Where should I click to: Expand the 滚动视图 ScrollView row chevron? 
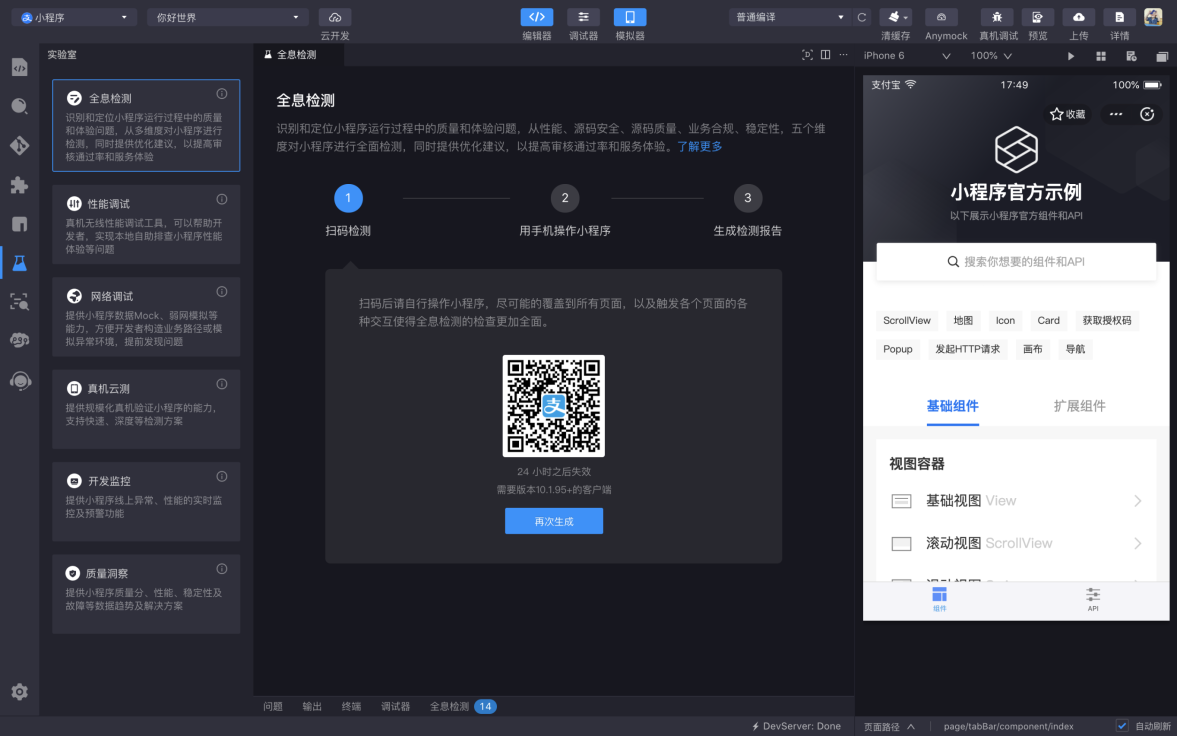pyautogui.click(x=1138, y=543)
